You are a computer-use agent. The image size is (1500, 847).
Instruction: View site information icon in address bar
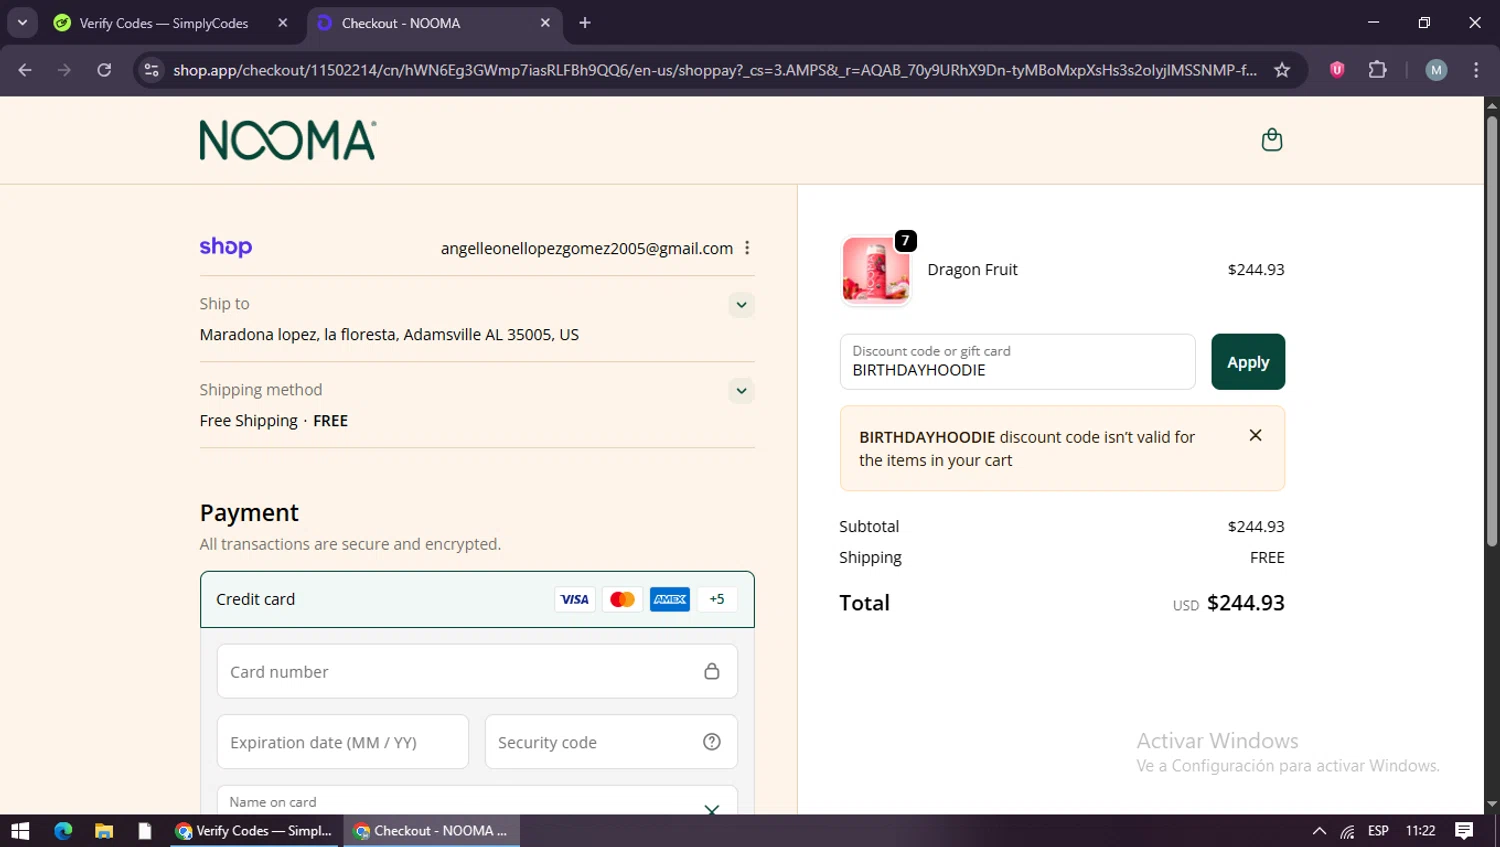pos(152,70)
